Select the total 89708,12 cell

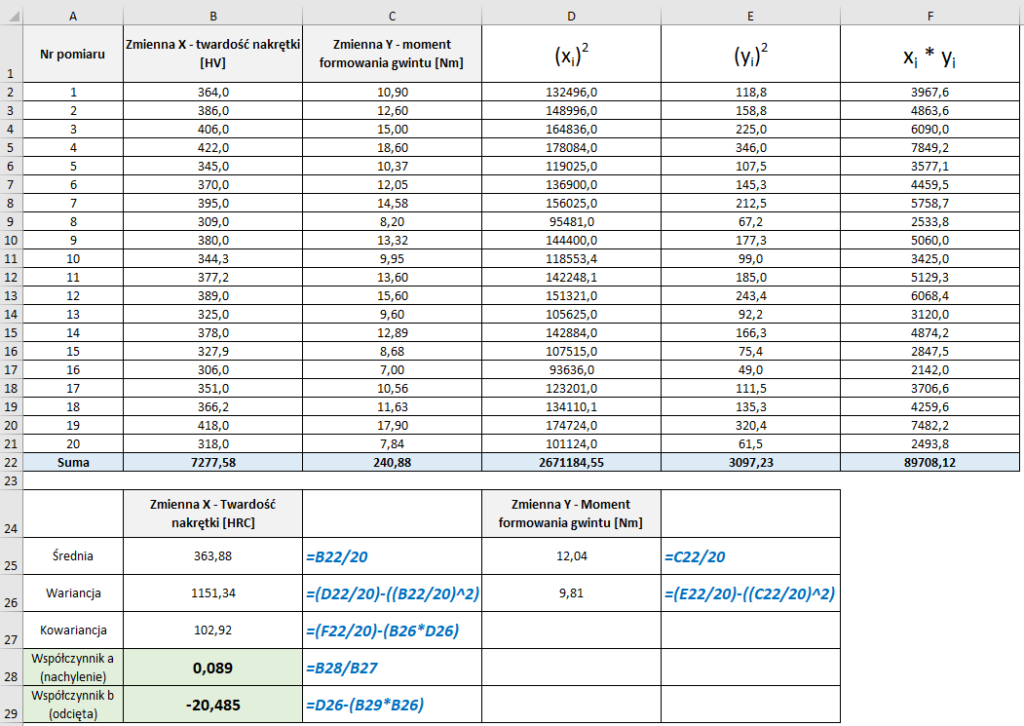pos(931,464)
